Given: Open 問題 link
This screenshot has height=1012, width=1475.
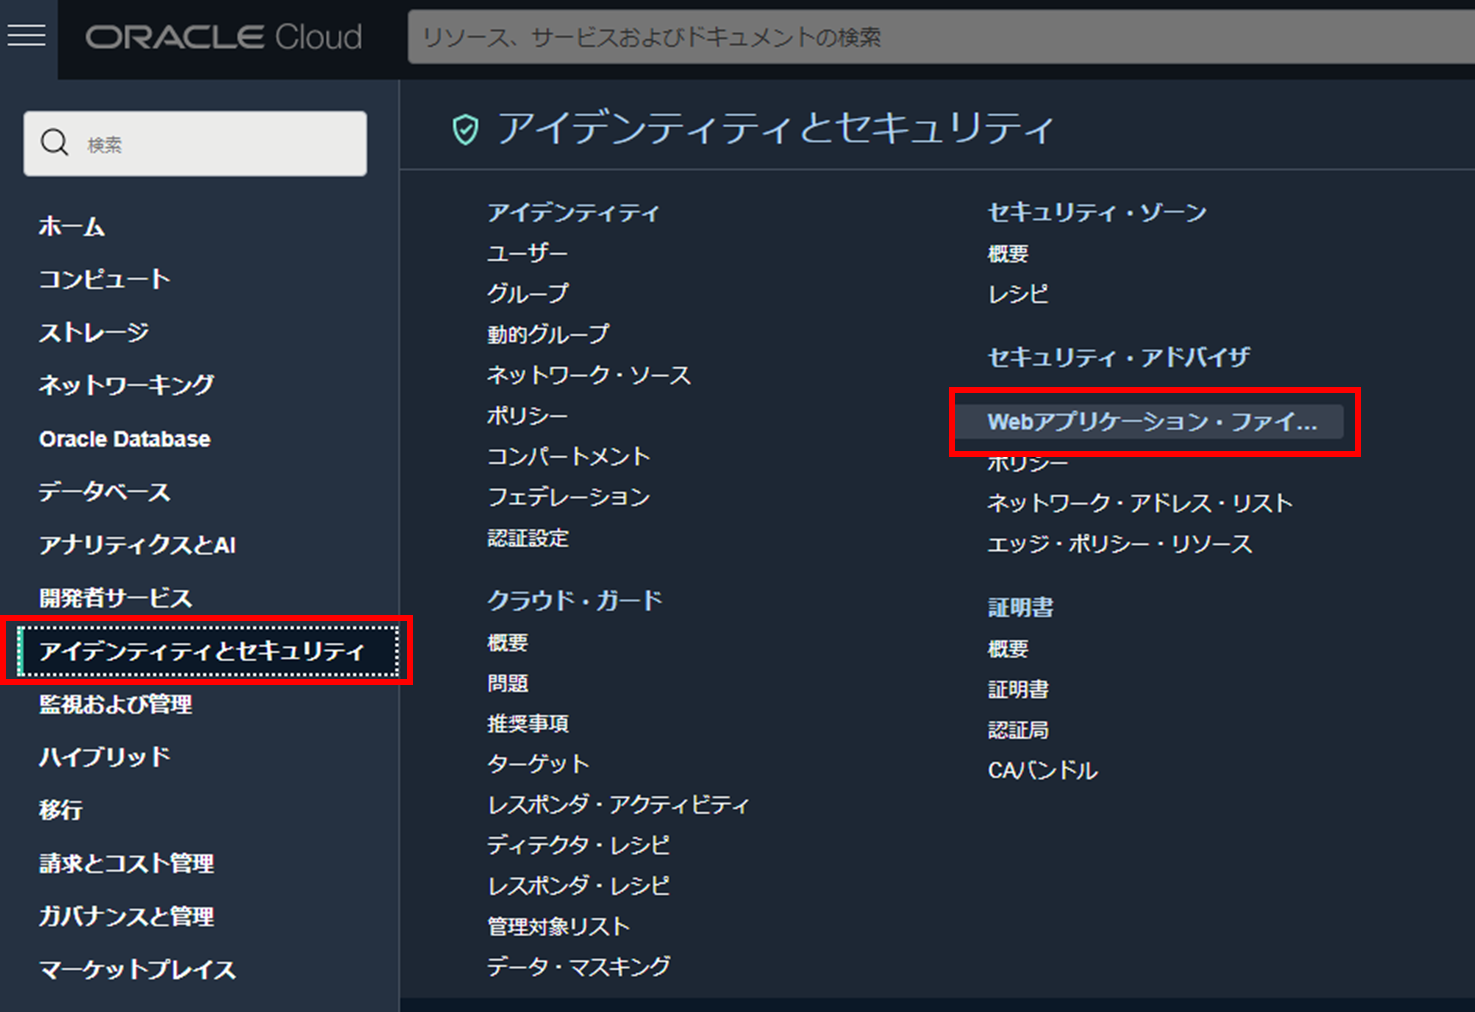Looking at the screenshot, I should (x=508, y=683).
